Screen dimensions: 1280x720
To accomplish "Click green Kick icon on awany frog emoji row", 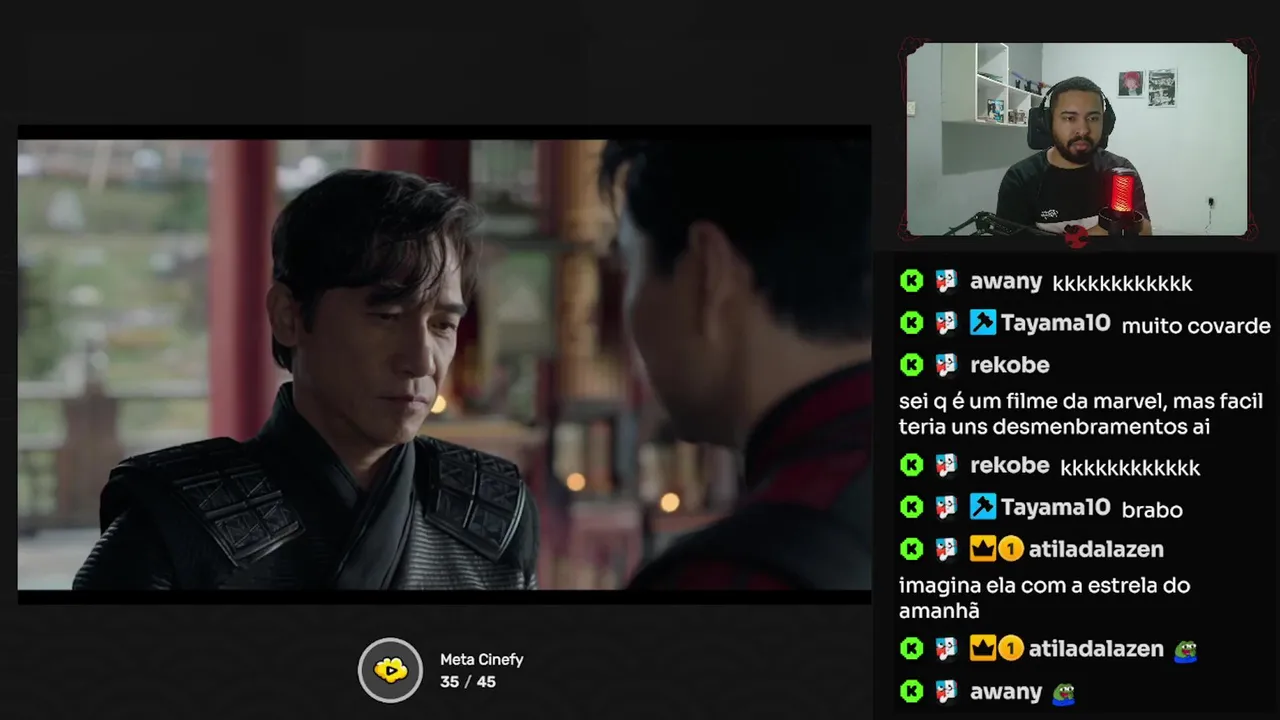I will (911, 691).
